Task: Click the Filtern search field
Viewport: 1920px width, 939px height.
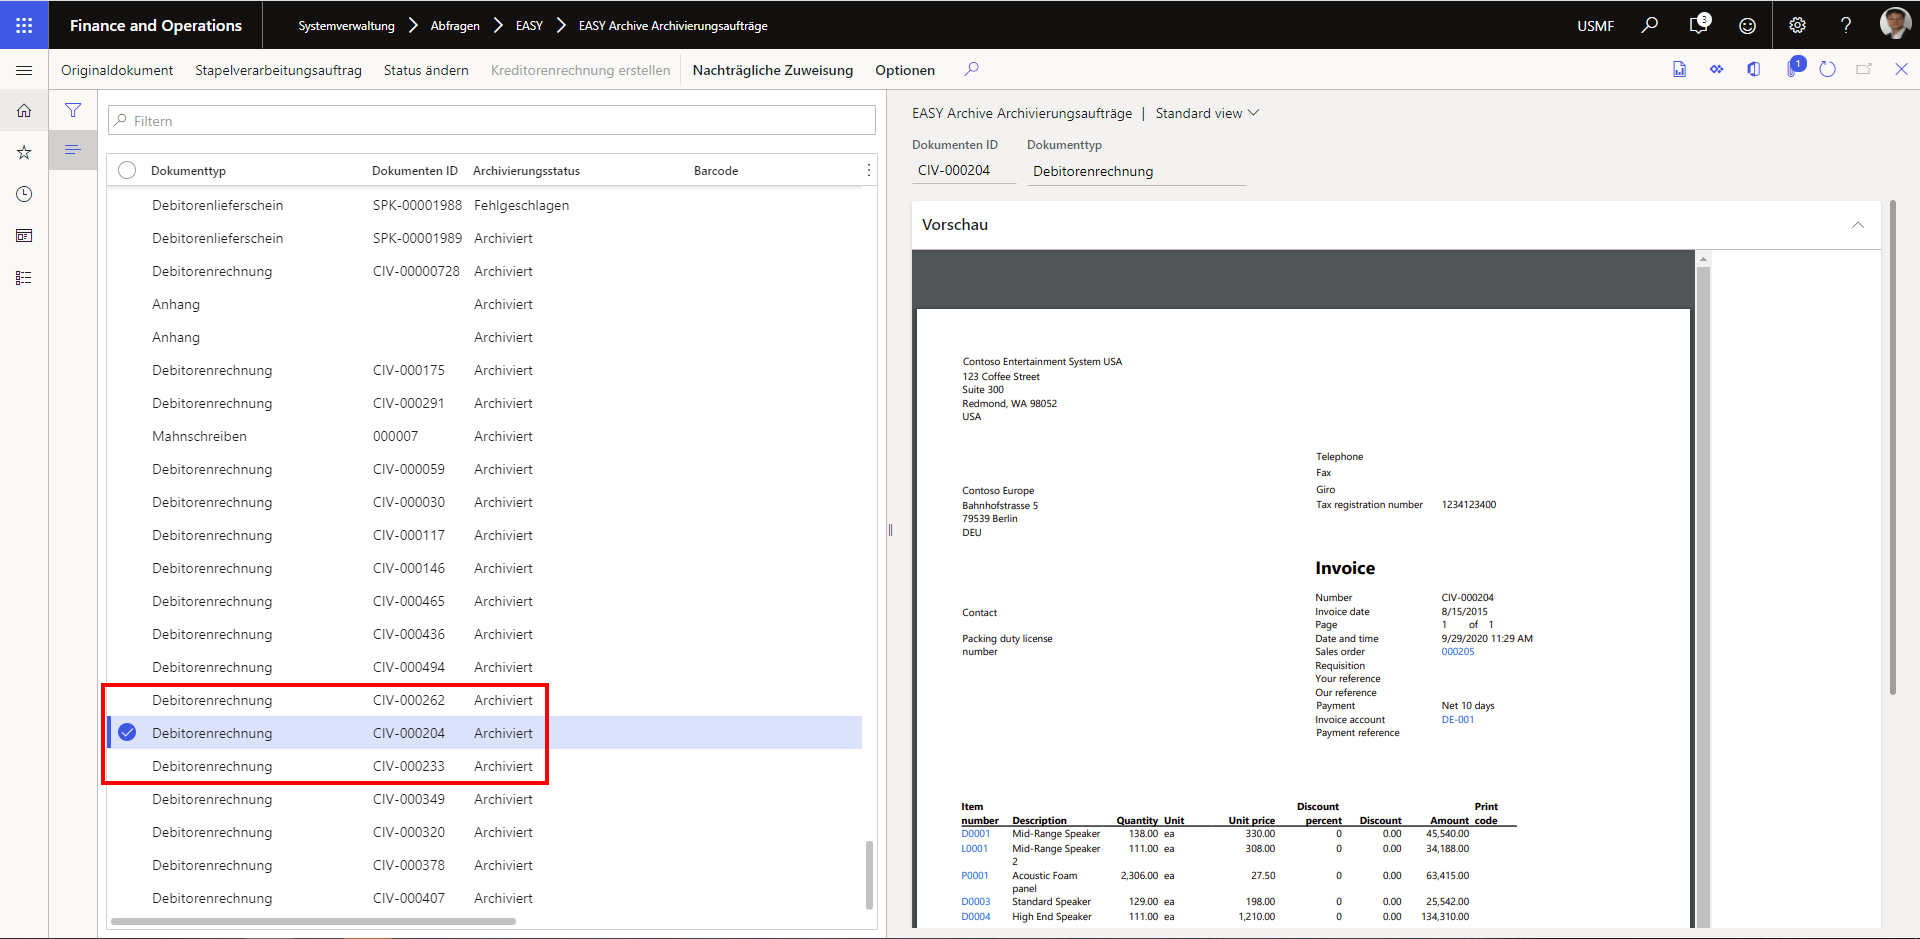Action: tap(491, 120)
